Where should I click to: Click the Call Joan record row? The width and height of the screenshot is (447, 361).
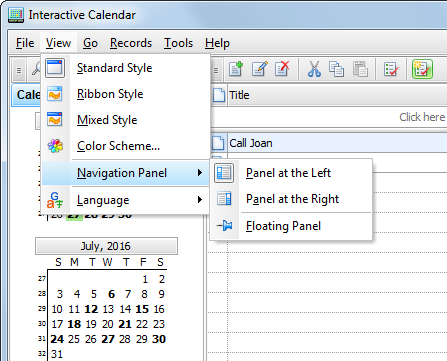(x=329, y=143)
